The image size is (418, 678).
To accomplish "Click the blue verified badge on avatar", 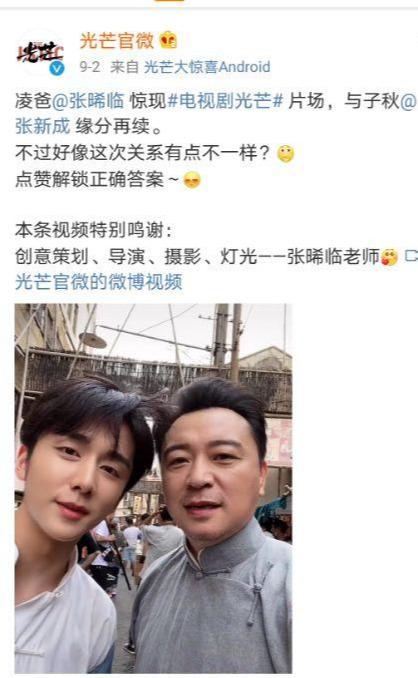I will [x=57, y=68].
